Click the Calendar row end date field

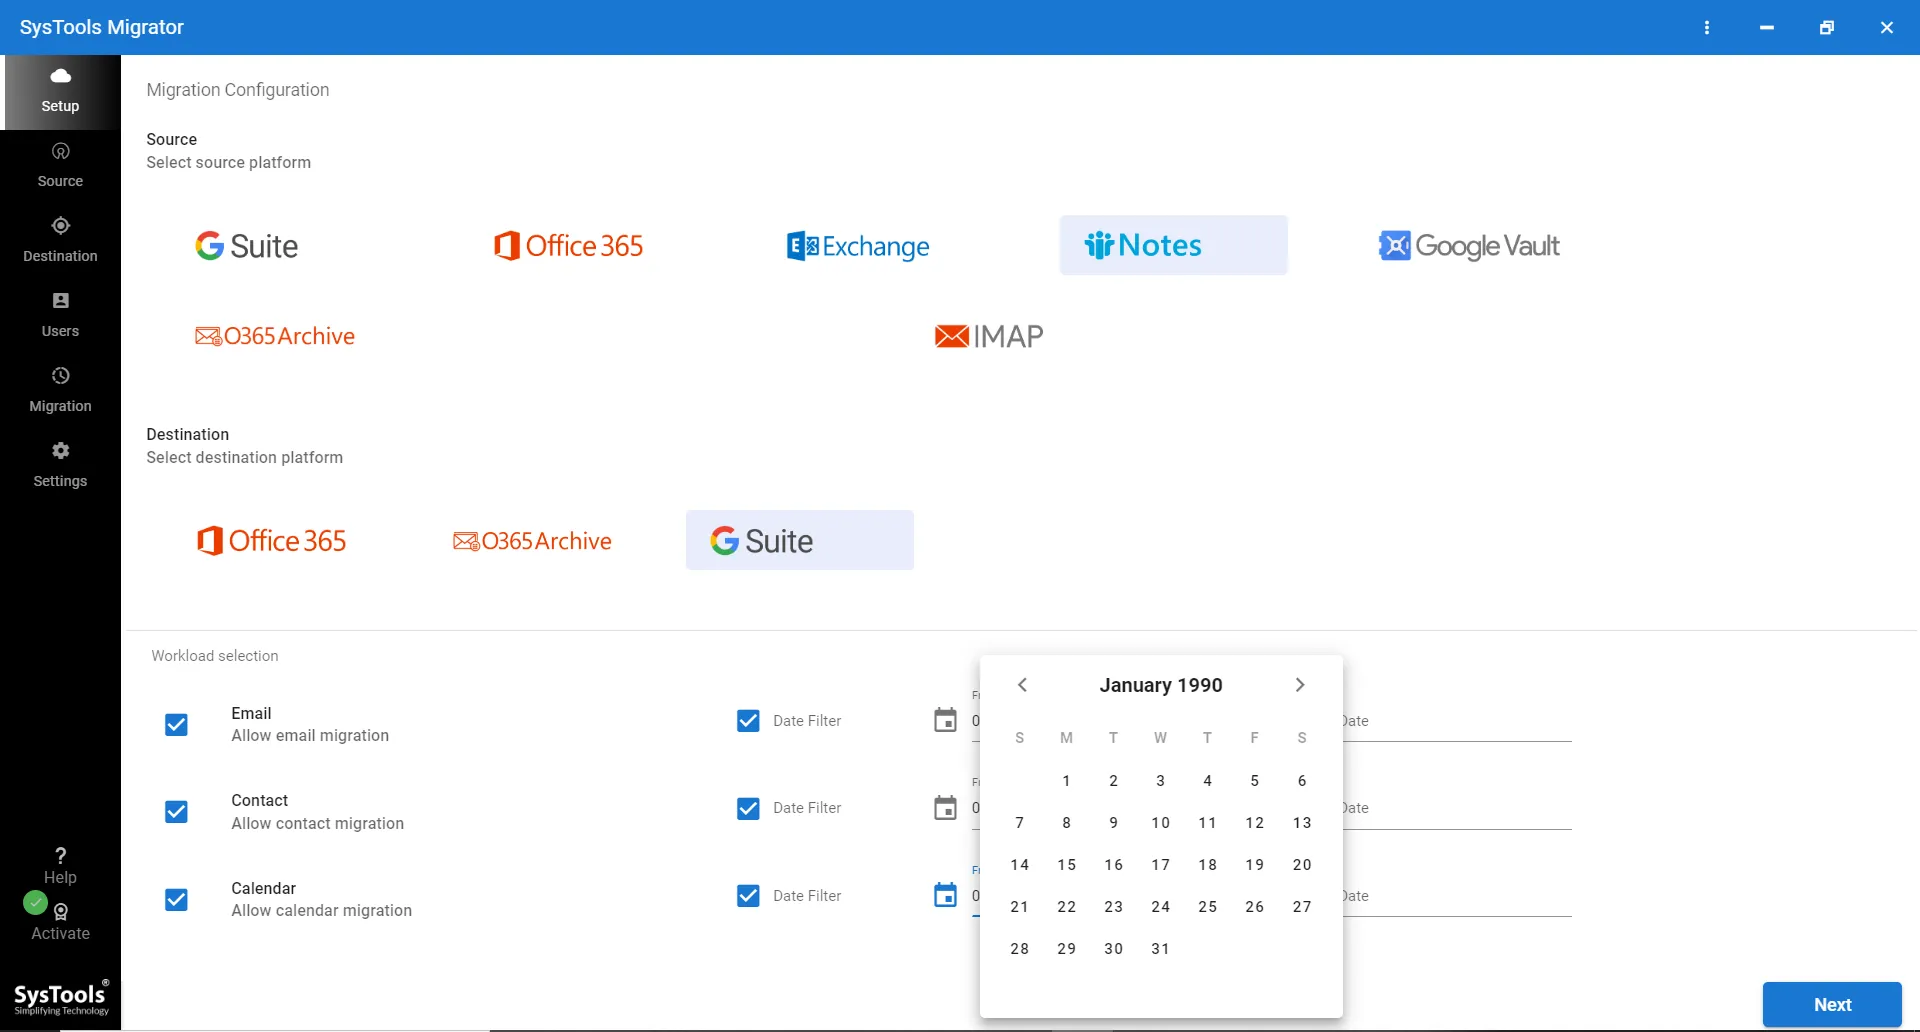1457,896
